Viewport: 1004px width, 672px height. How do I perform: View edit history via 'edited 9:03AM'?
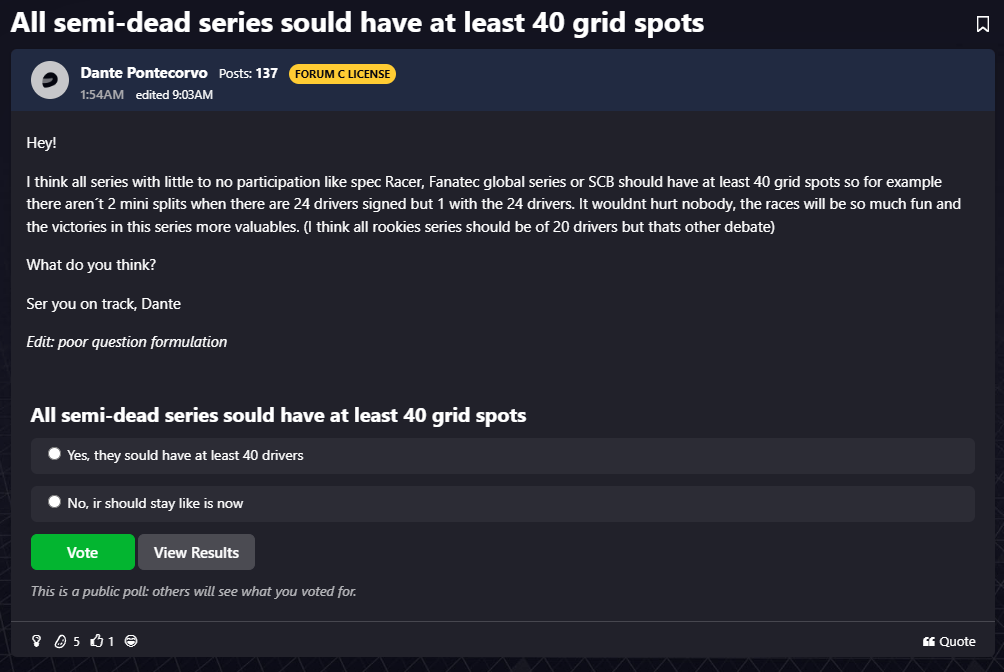[174, 95]
